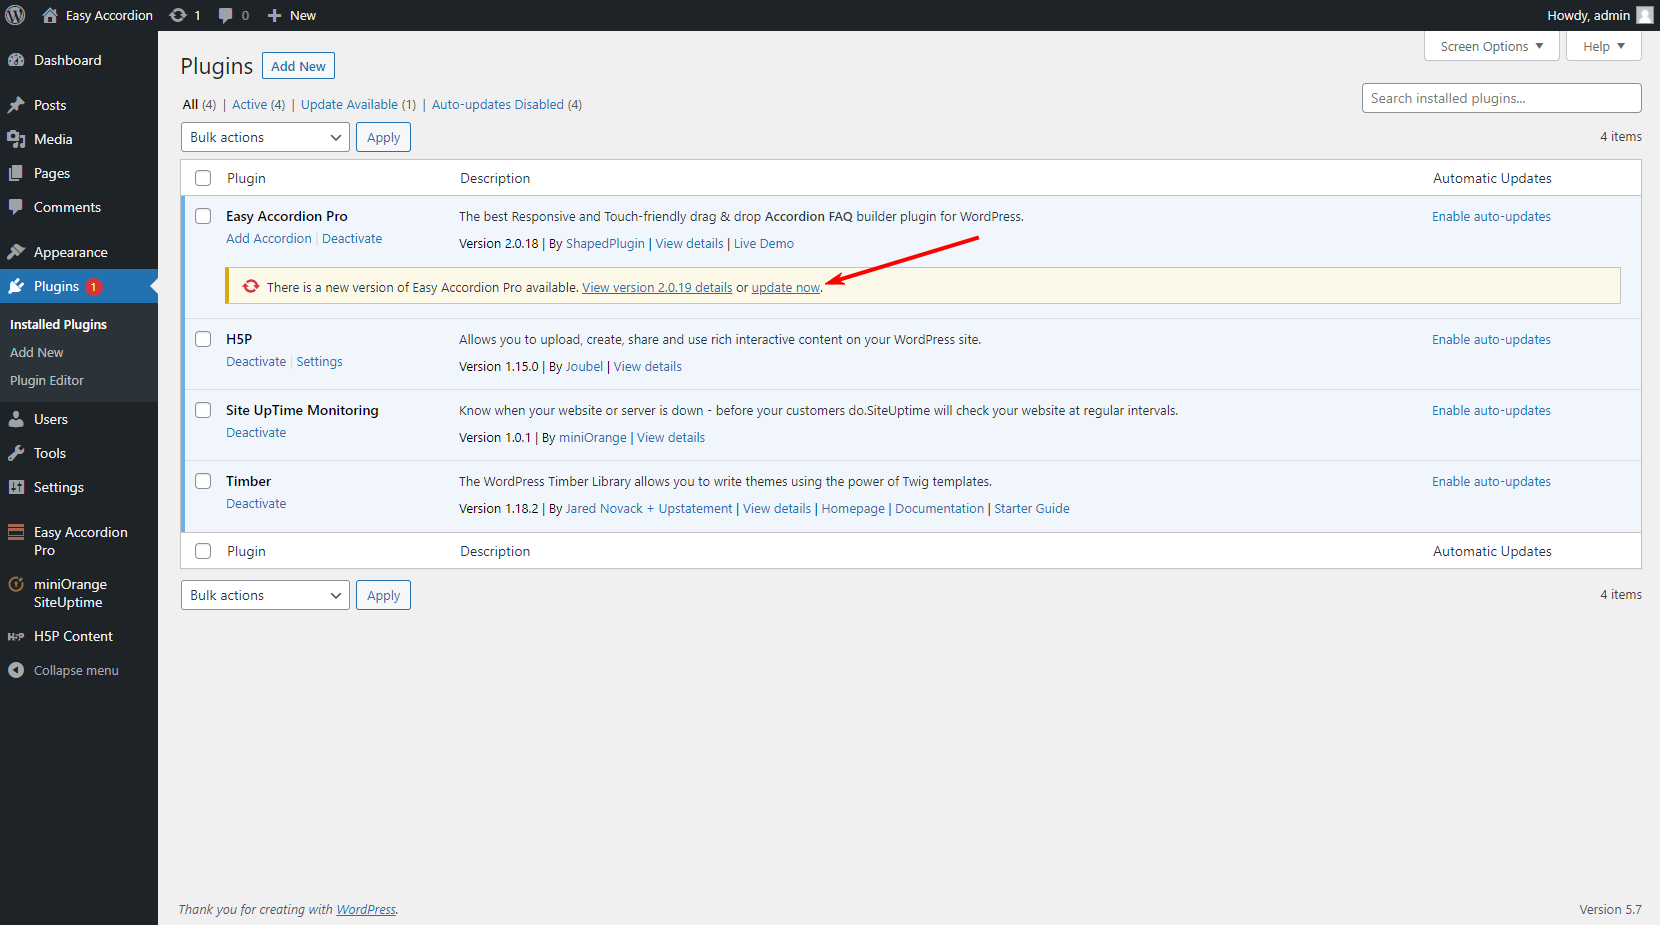Tick the H5P plugin checkbox
The width and height of the screenshot is (1660, 925).
pyautogui.click(x=203, y=339)
